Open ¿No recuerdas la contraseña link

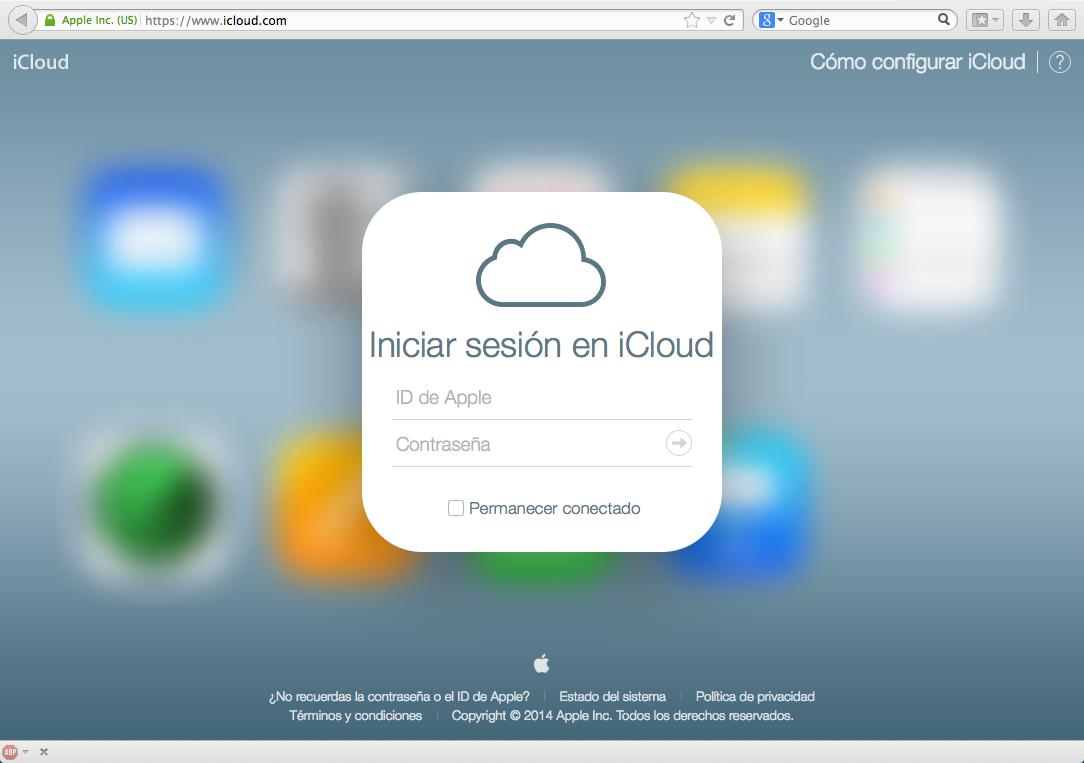coord(399,696)
